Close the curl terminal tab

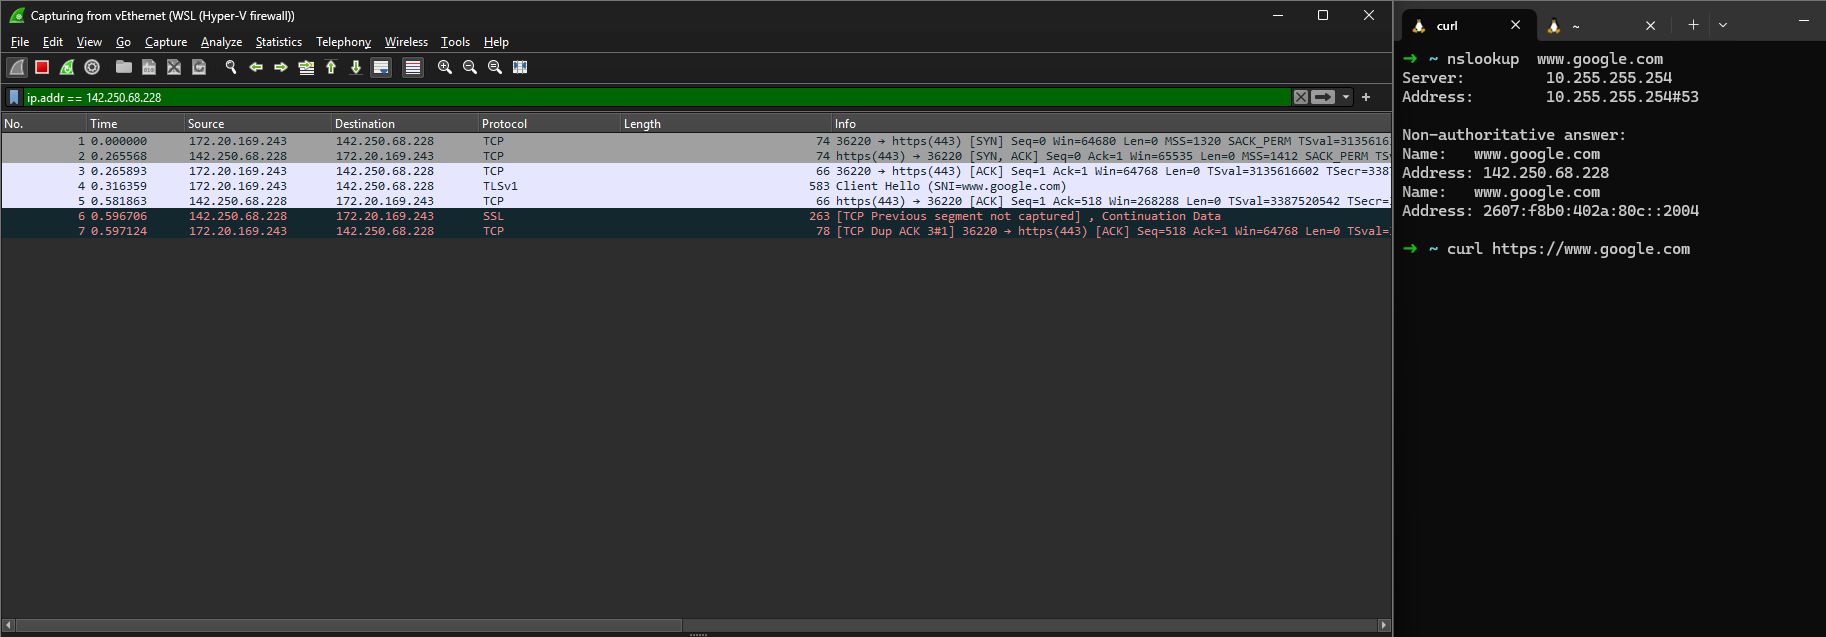1515,26
